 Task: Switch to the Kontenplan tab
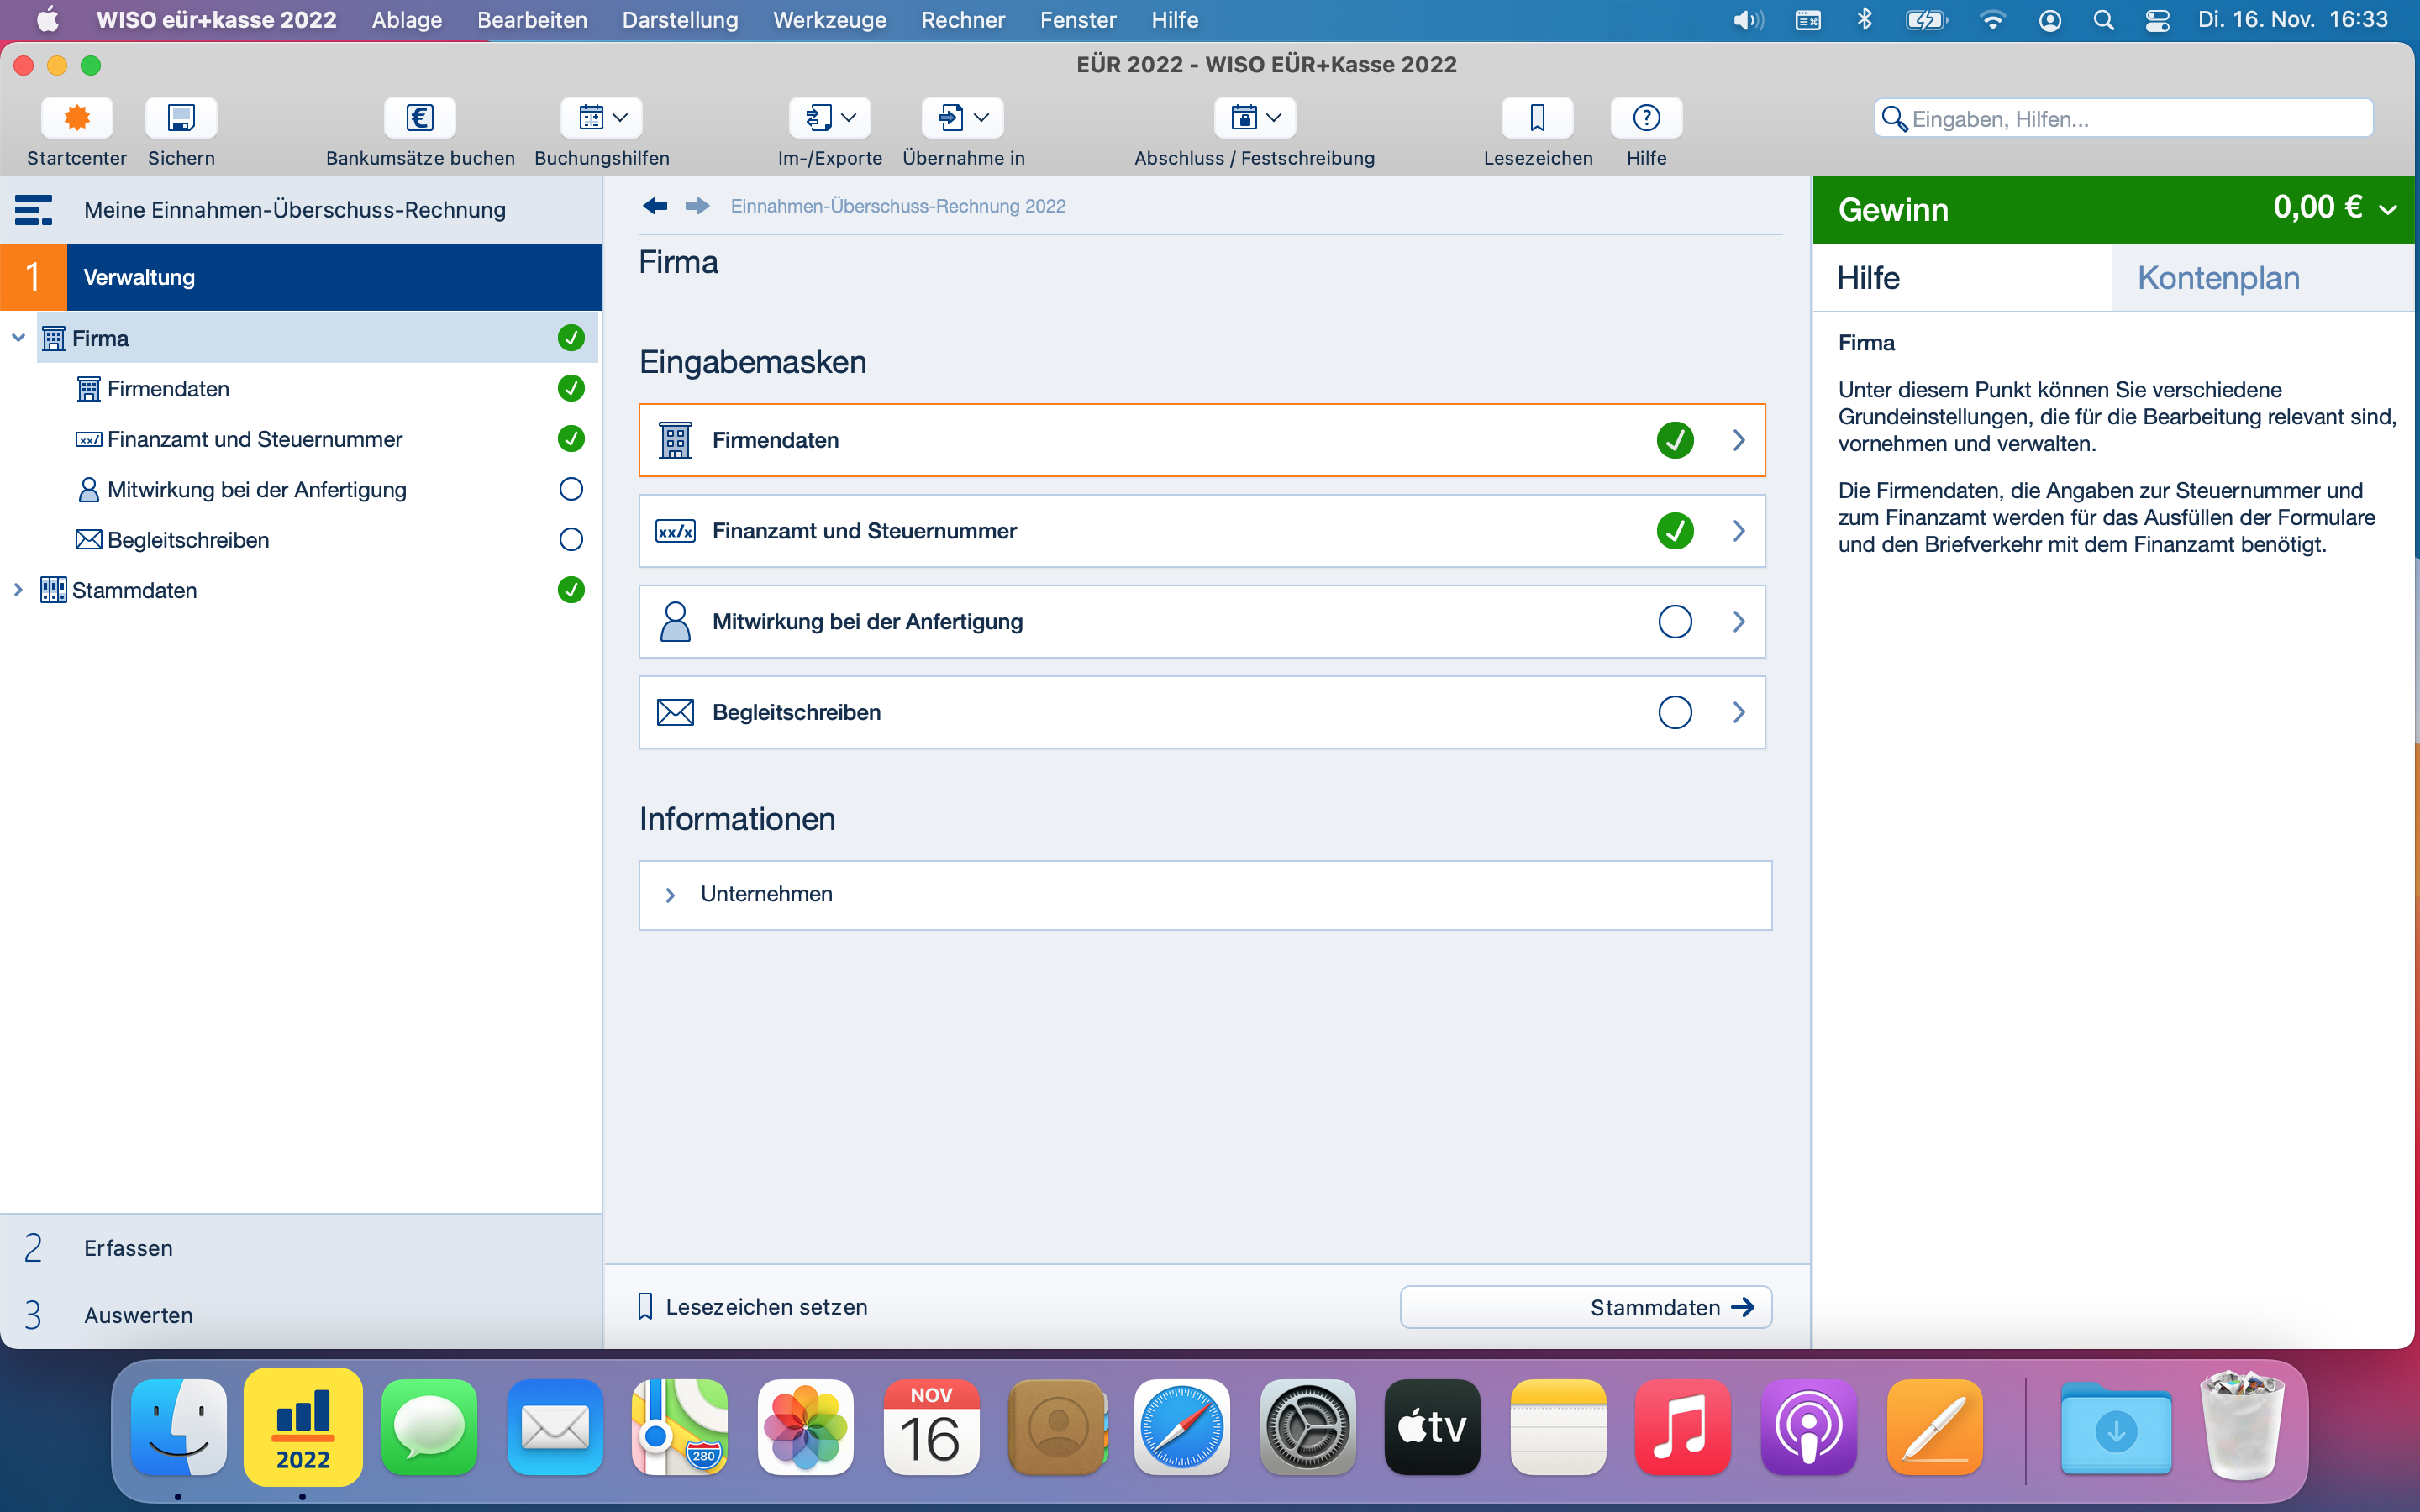point(2218,278)
